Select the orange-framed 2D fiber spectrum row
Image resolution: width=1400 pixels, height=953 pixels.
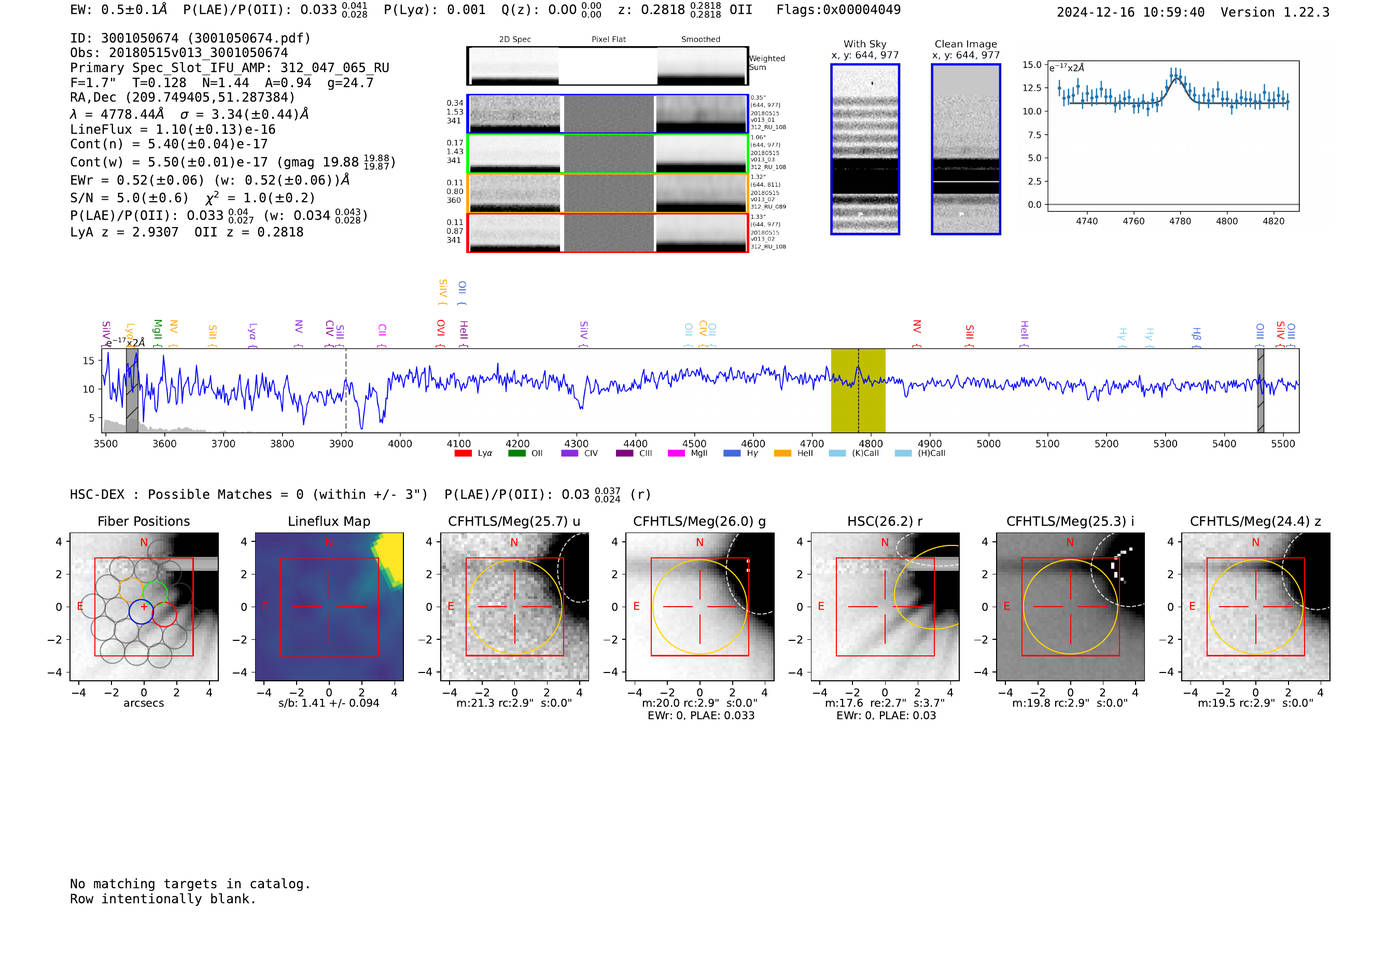pos(607,193)
